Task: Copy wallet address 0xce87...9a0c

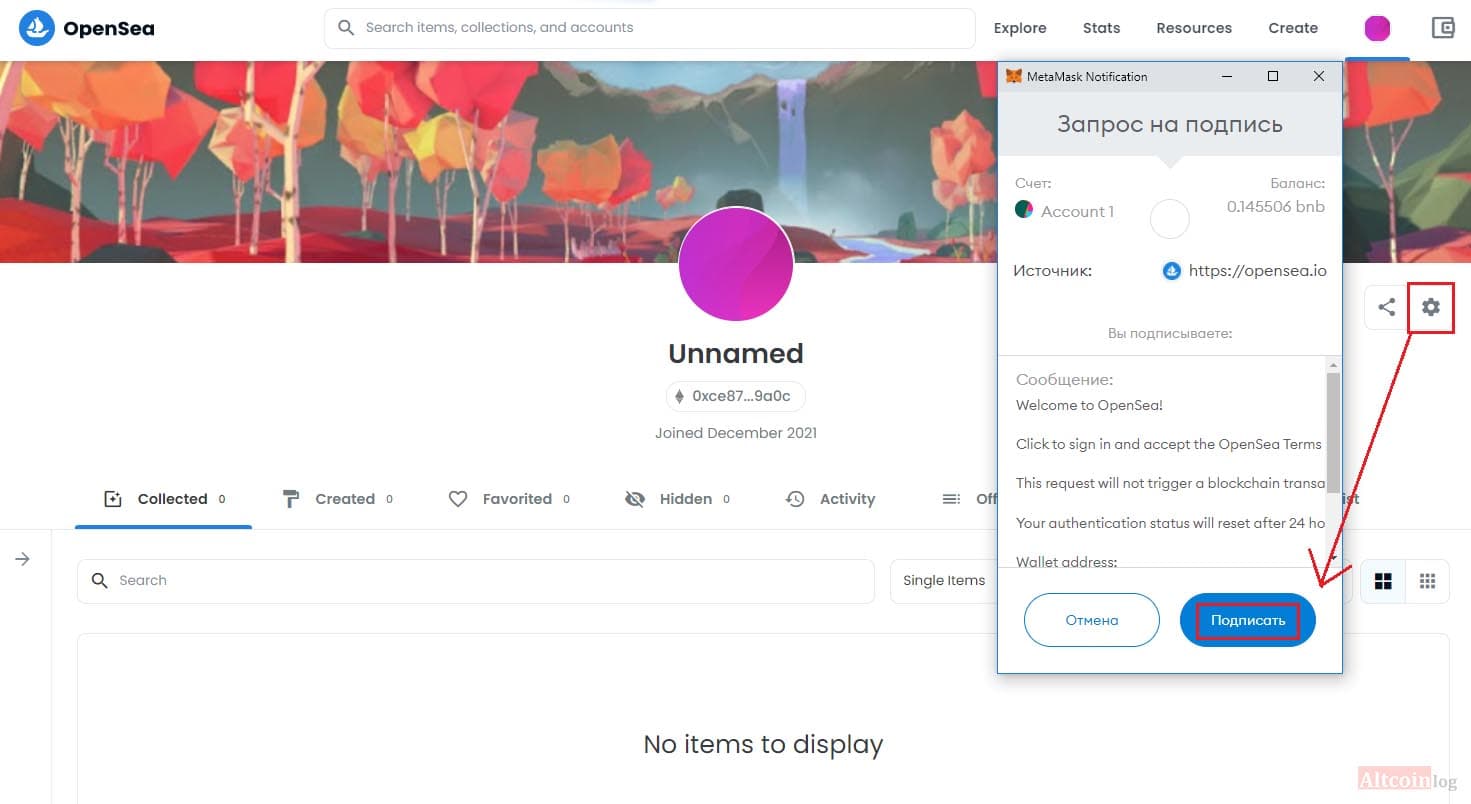Action: (x=736, y=396)
